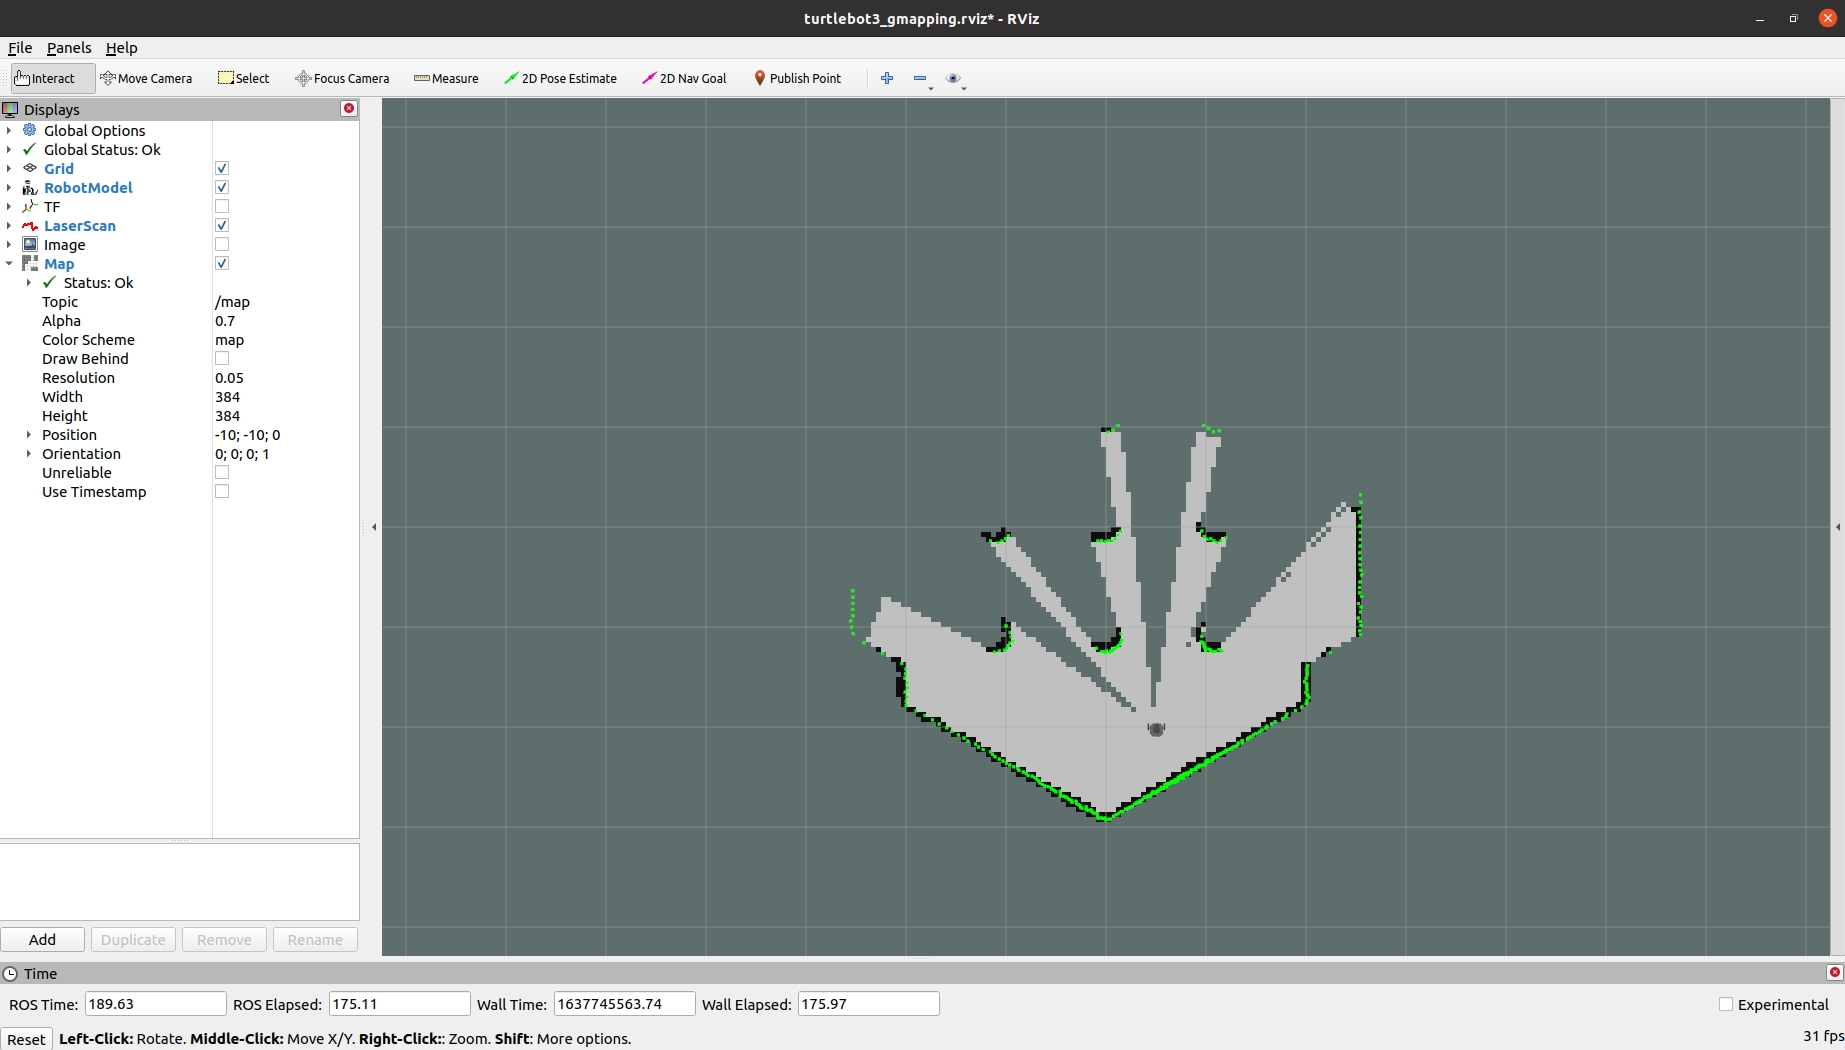Select the Interact tool
Screen dimensions: 1845x1050
coord(47,78)
